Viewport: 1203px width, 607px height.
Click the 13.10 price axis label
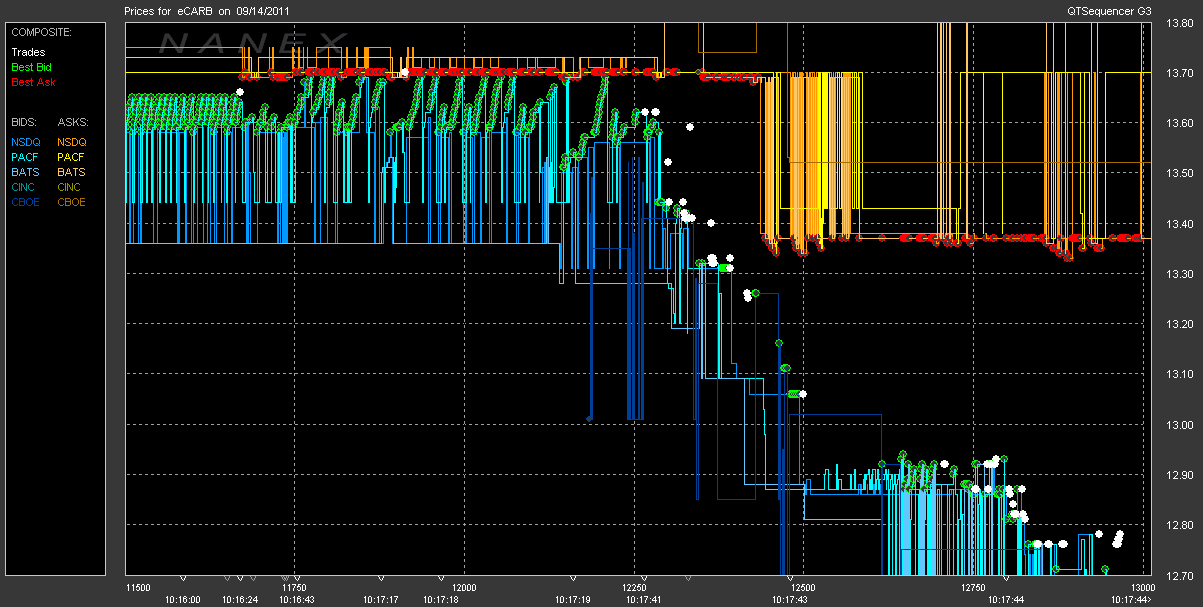pos(1180,374)
